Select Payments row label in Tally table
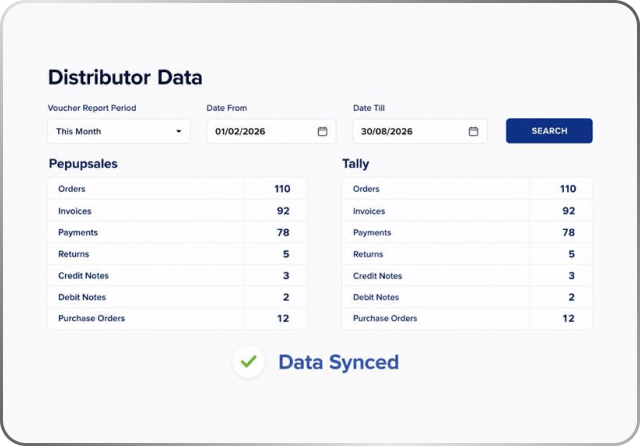Image resolution: width=640 pixels, height=446 pixels. pos(372,233)
